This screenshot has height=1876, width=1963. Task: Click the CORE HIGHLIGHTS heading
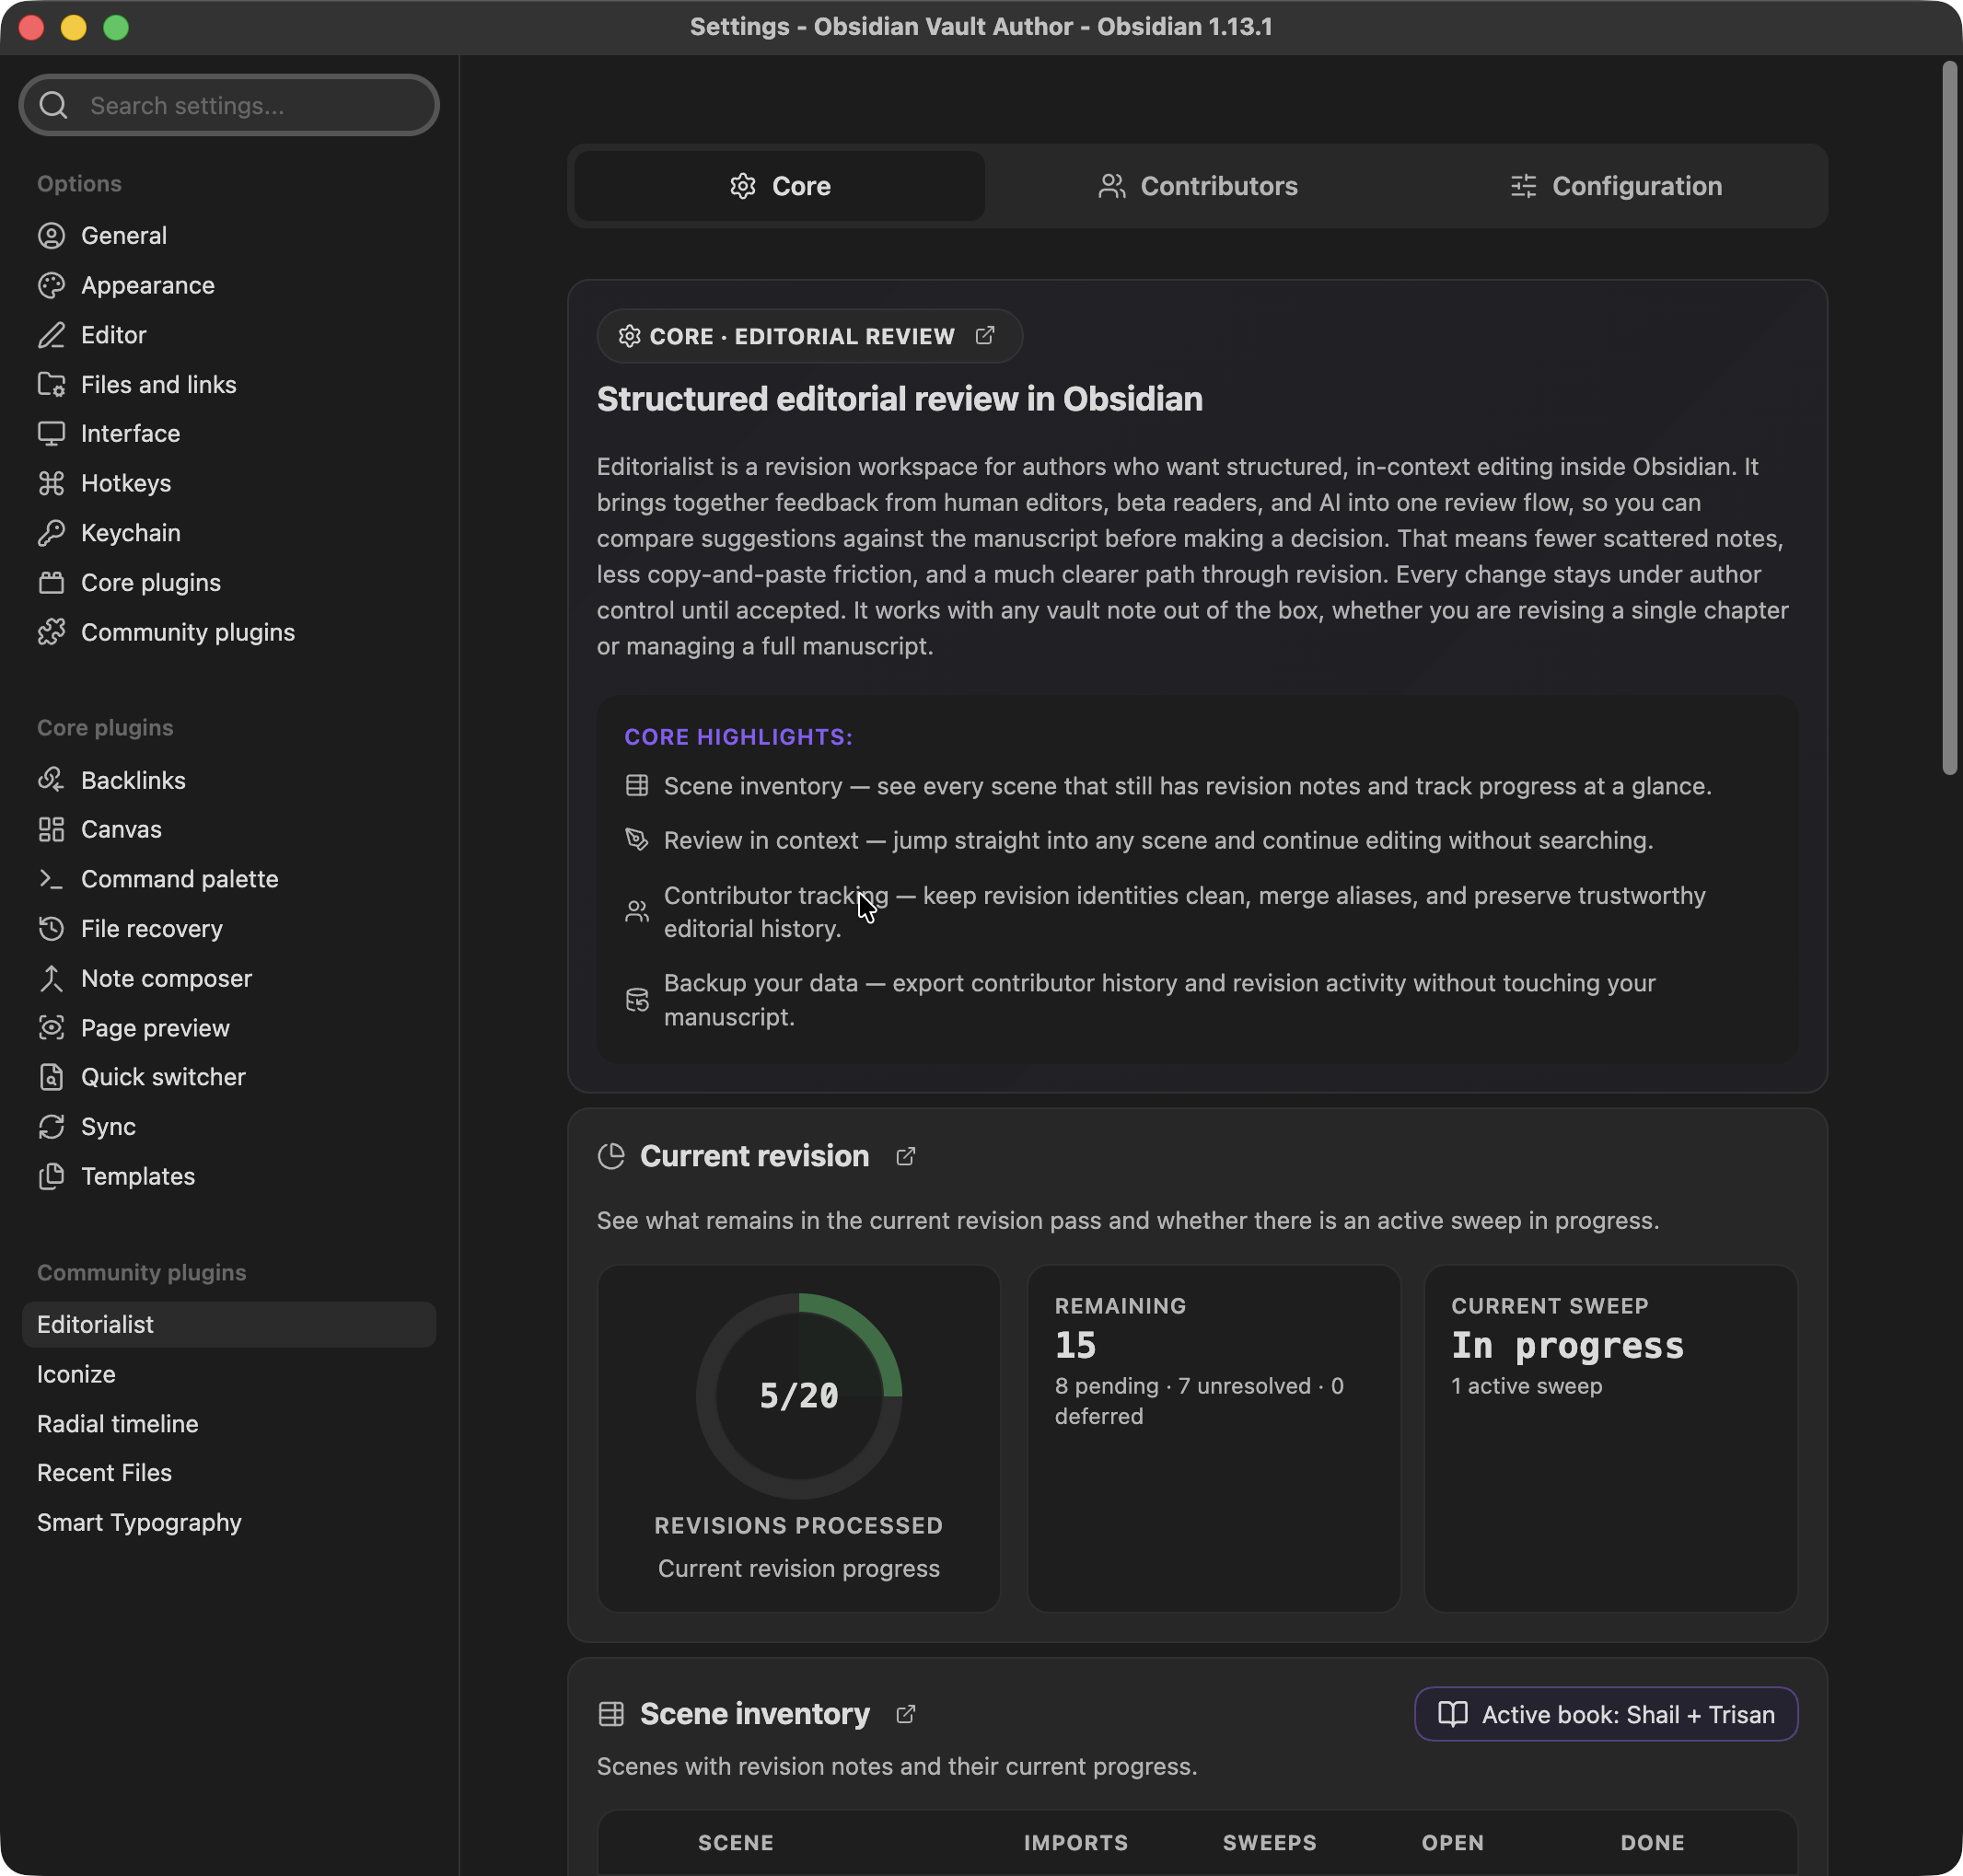click(x=739, y=737)
